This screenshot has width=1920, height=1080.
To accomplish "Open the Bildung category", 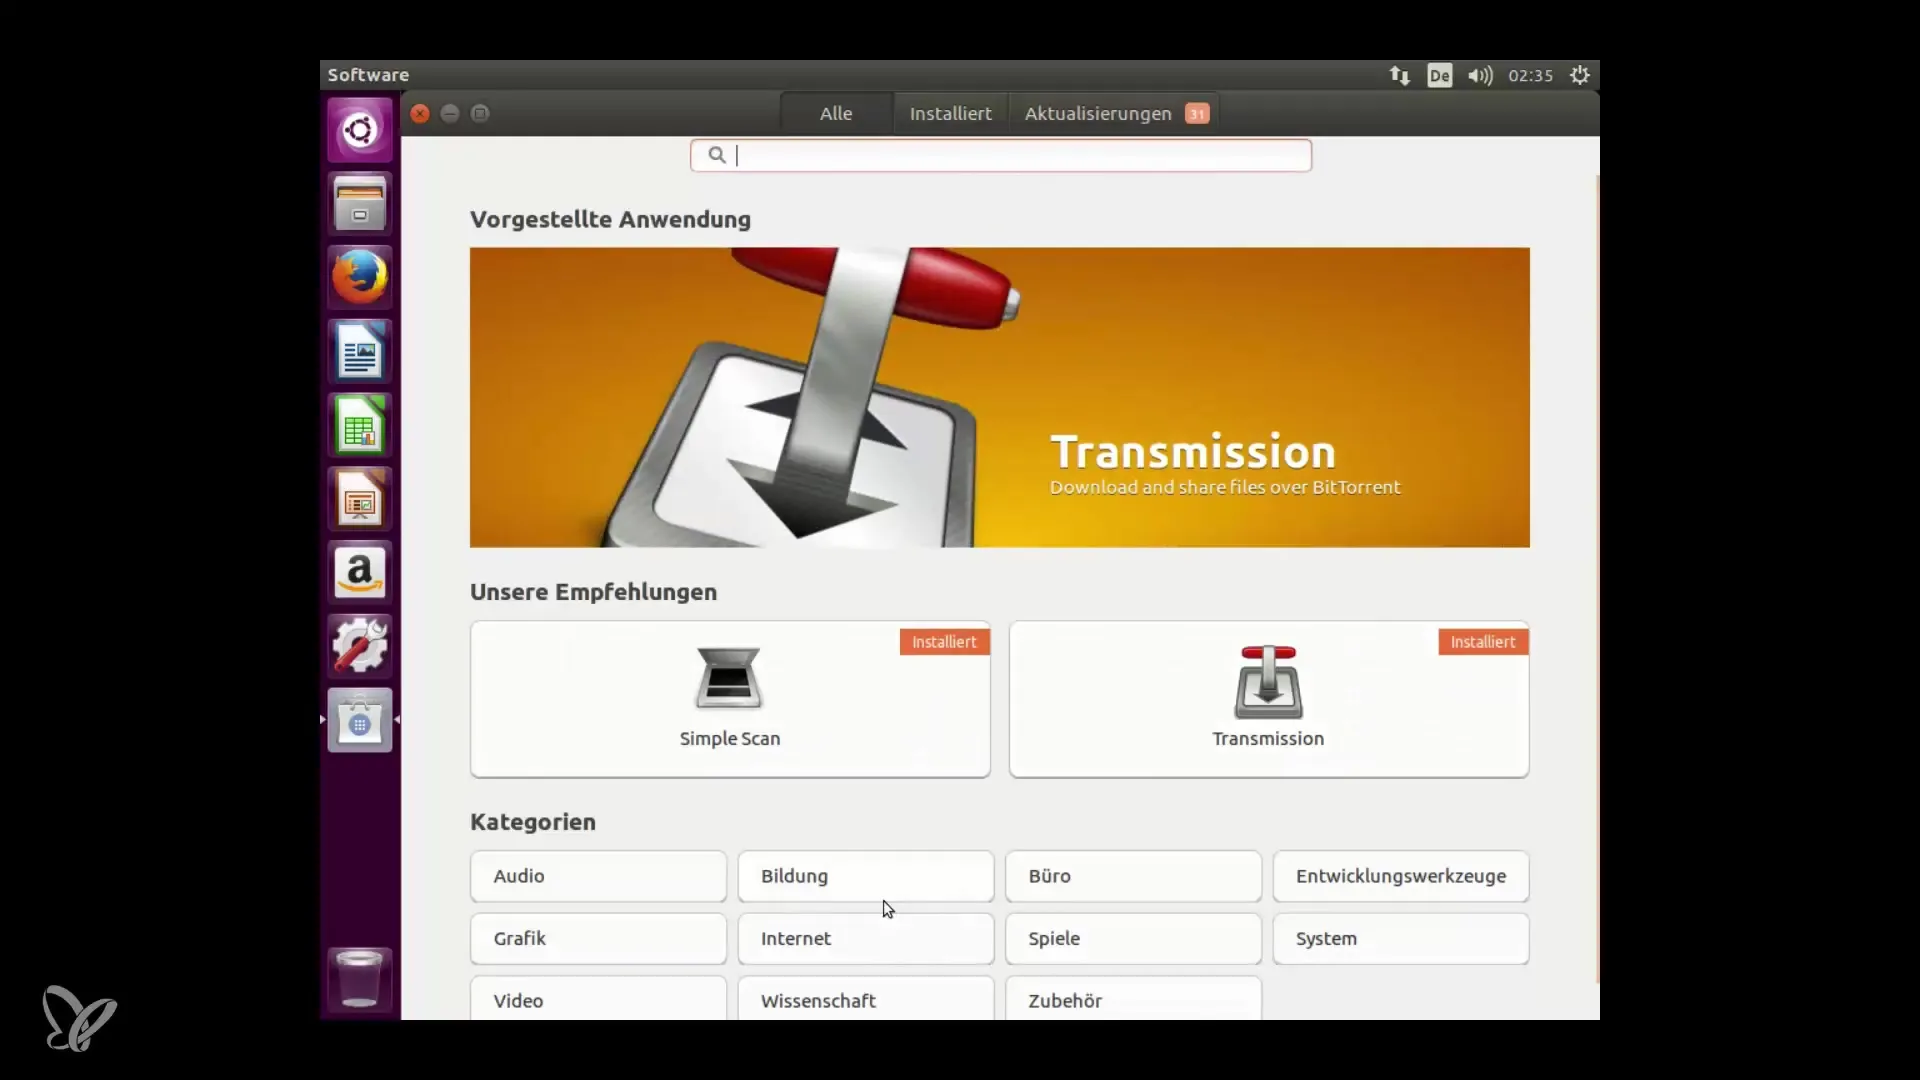I will point(866,876).
